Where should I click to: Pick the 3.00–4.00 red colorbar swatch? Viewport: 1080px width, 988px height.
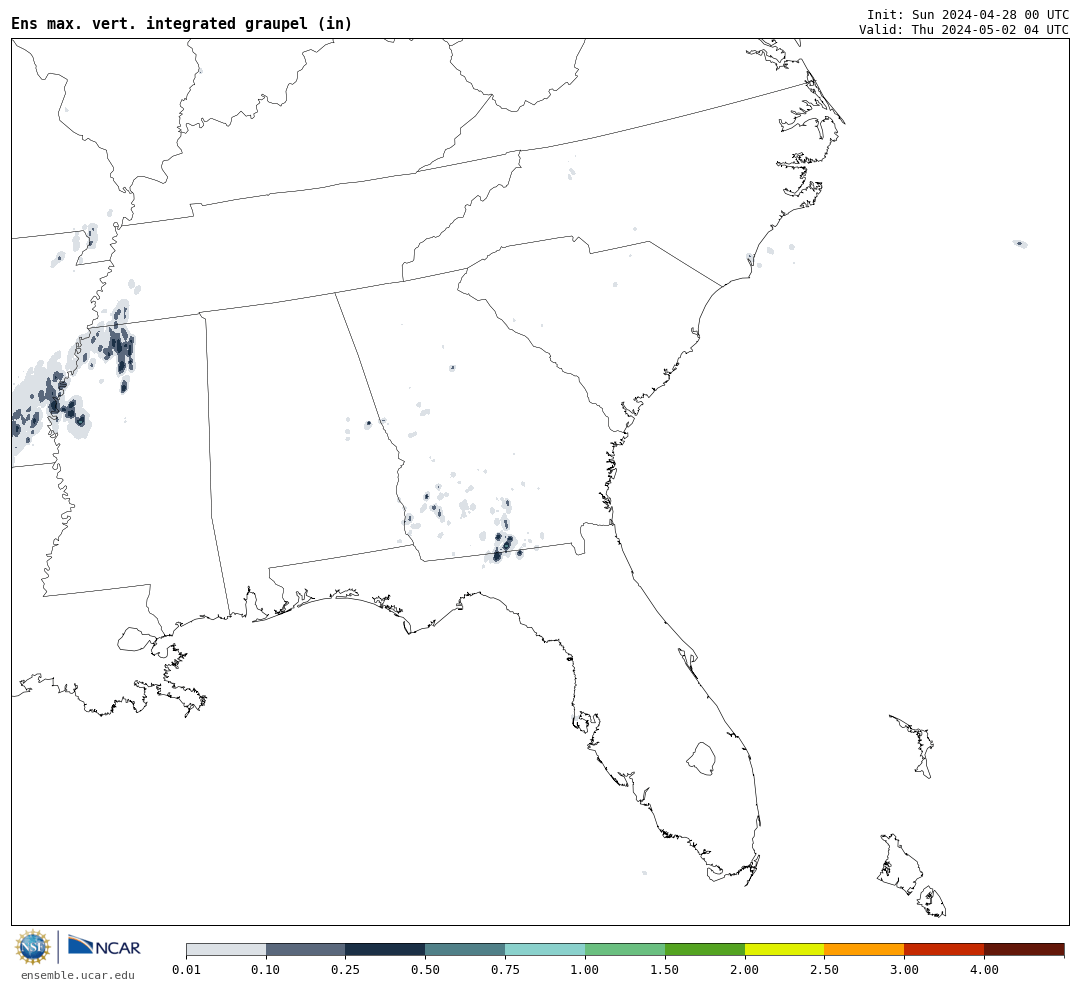pyautogui.click(x=944, y=949)
